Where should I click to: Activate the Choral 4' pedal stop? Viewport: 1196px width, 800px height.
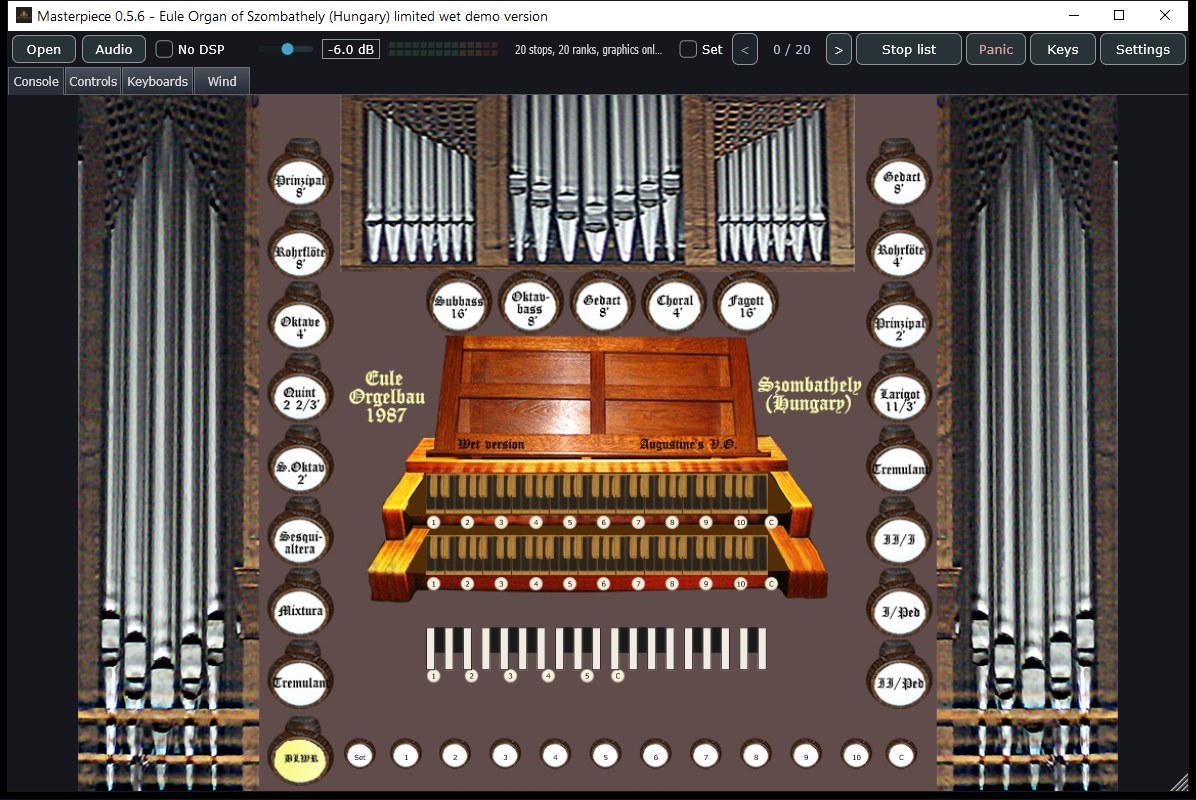pyautogui.click(x=674, y=304)
